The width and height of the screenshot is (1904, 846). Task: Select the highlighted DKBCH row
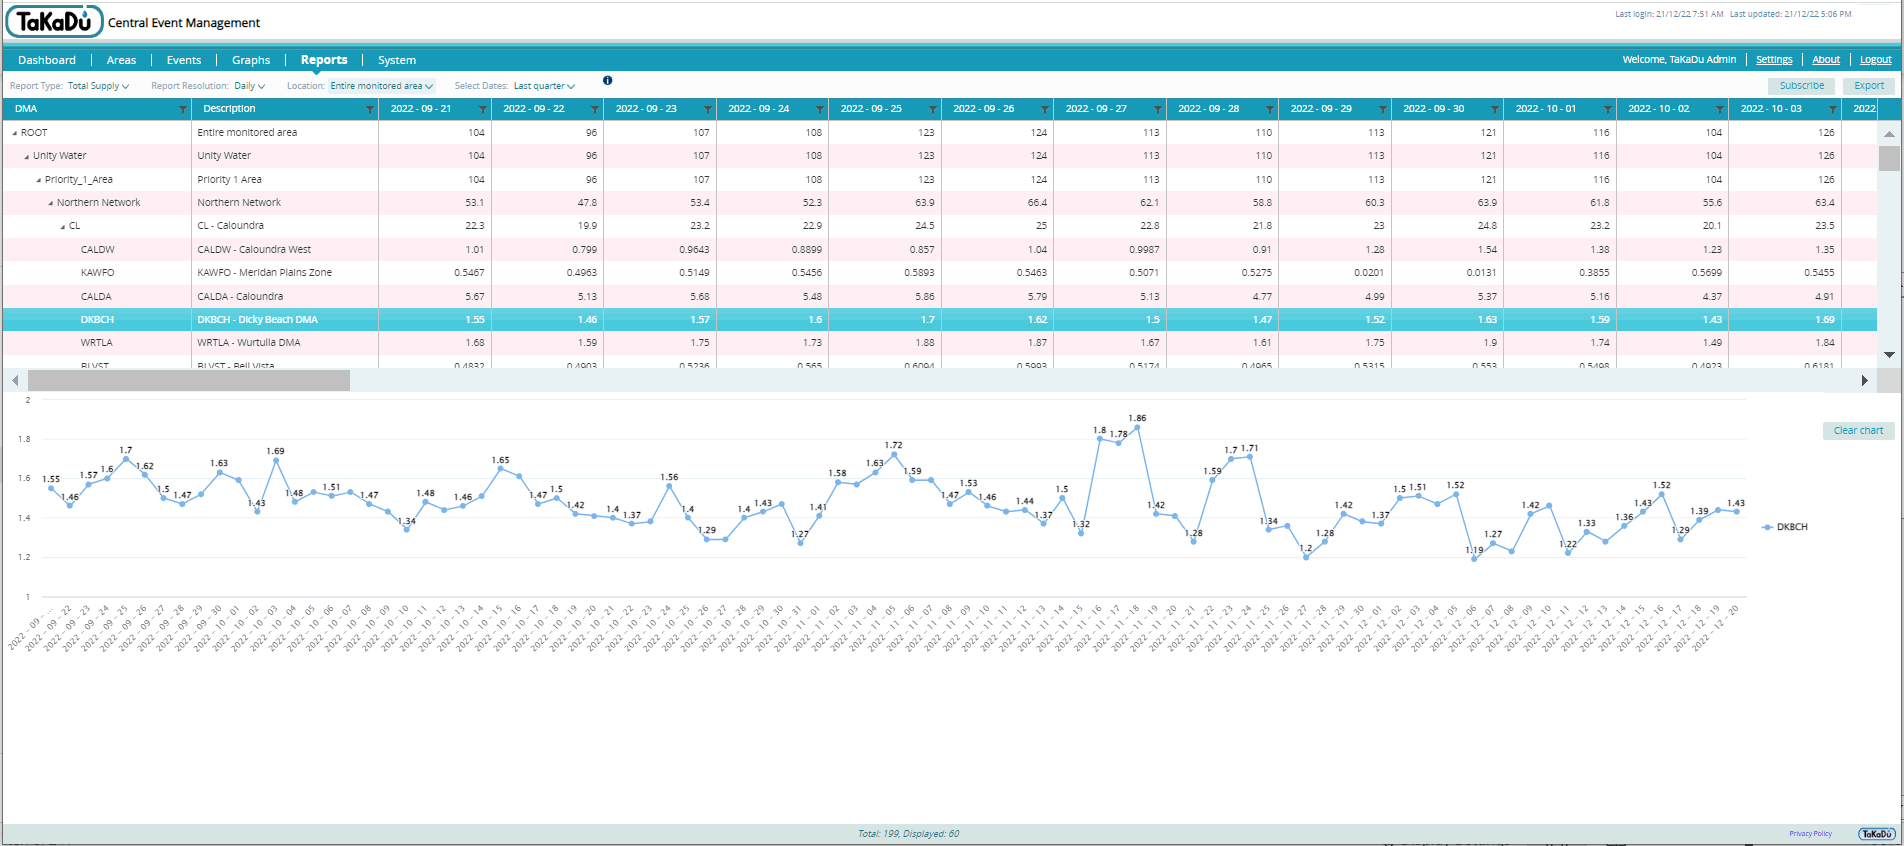click(940, 320)
